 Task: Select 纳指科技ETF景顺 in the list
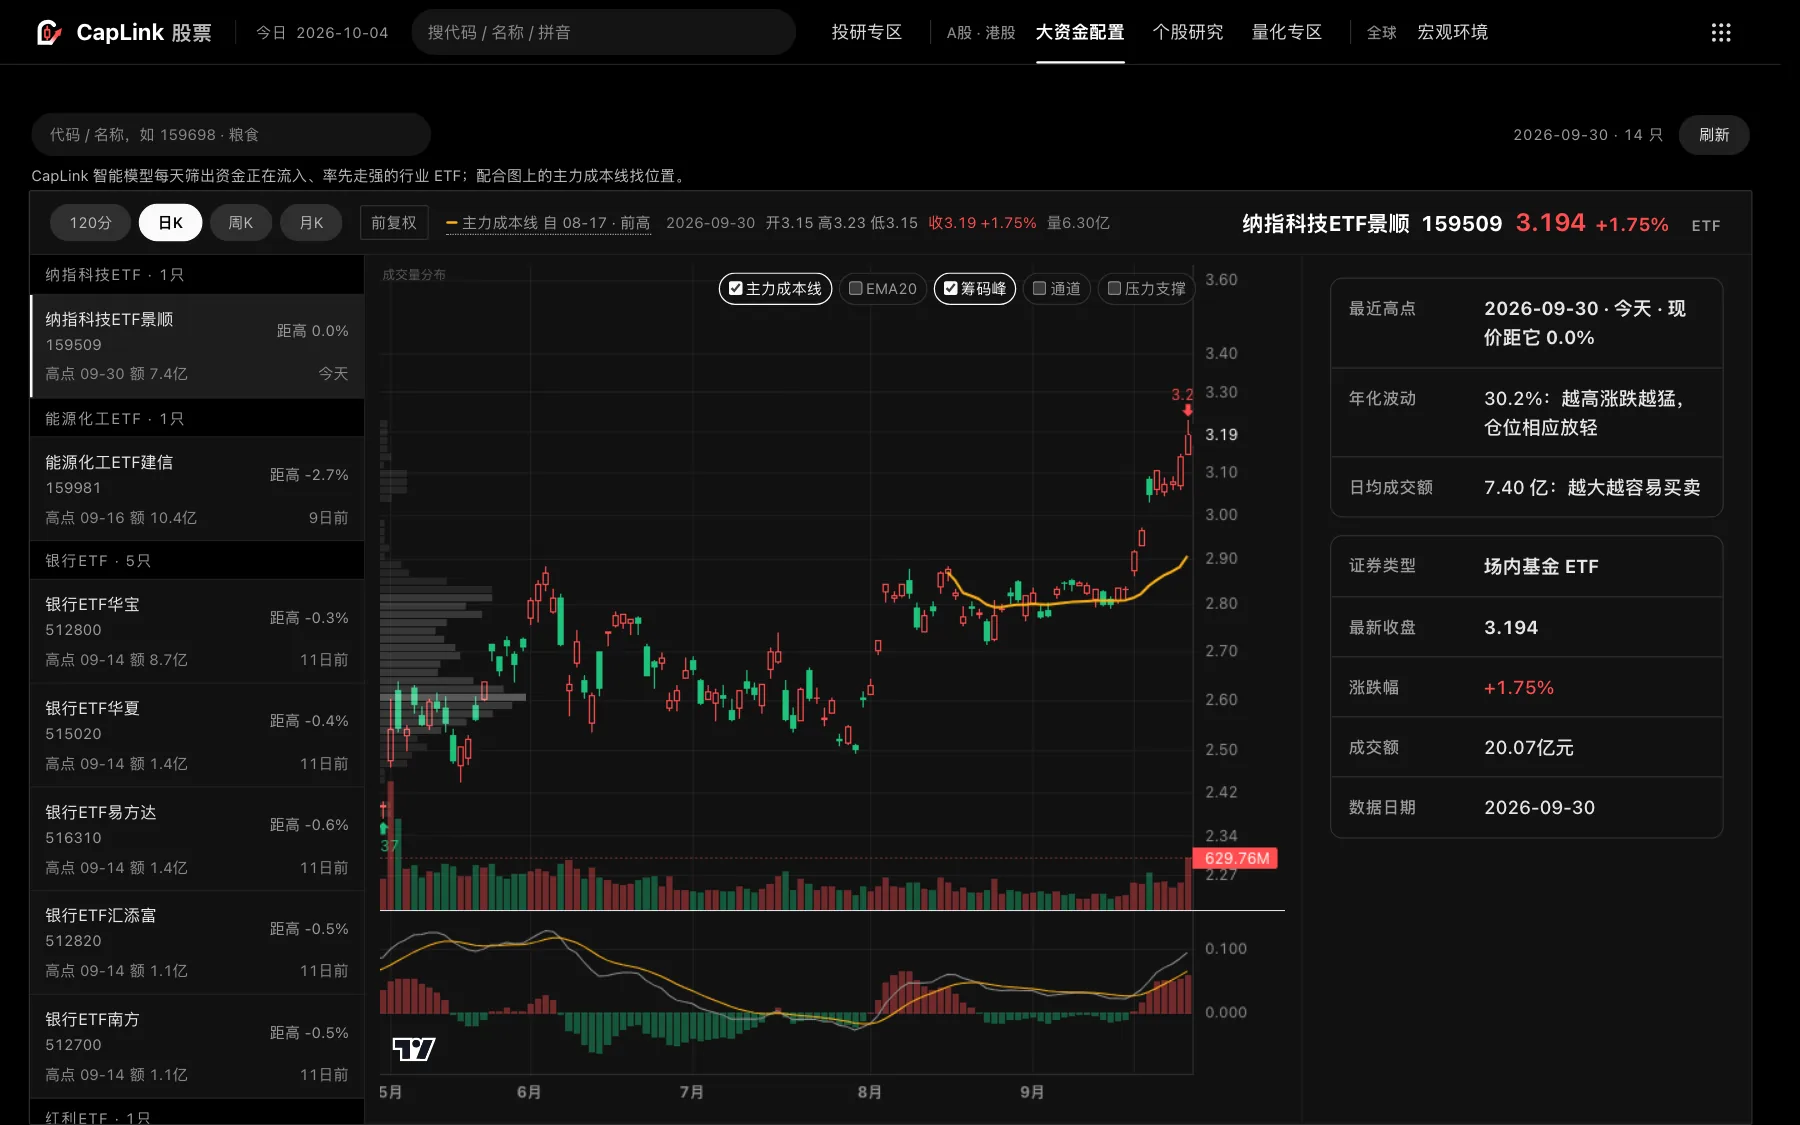click(x=197, y=346)
